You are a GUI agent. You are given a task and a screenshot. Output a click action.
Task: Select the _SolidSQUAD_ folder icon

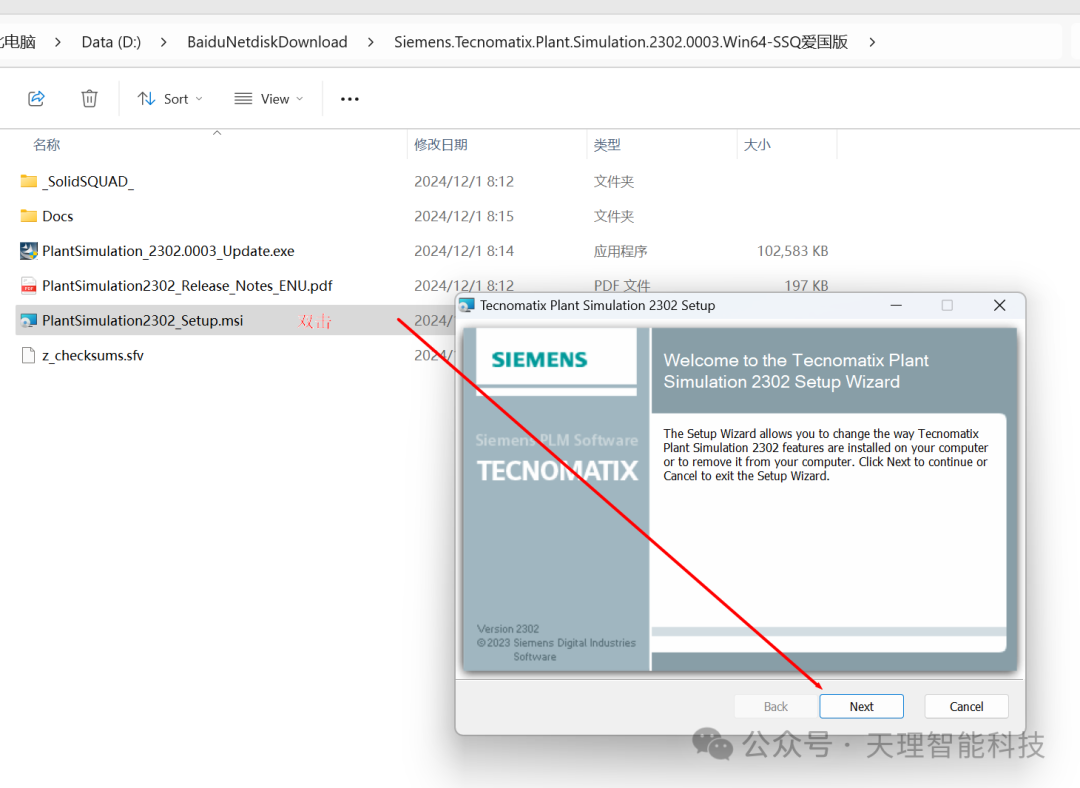pyautogui.click(x=28, y=181)
